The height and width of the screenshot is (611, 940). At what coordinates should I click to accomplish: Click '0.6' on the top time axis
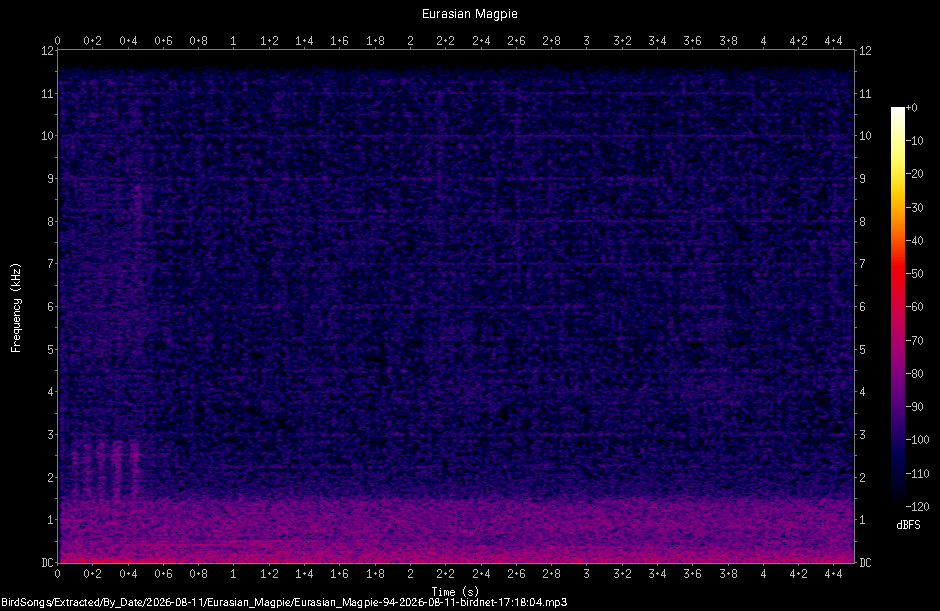(x=163, y=41)
